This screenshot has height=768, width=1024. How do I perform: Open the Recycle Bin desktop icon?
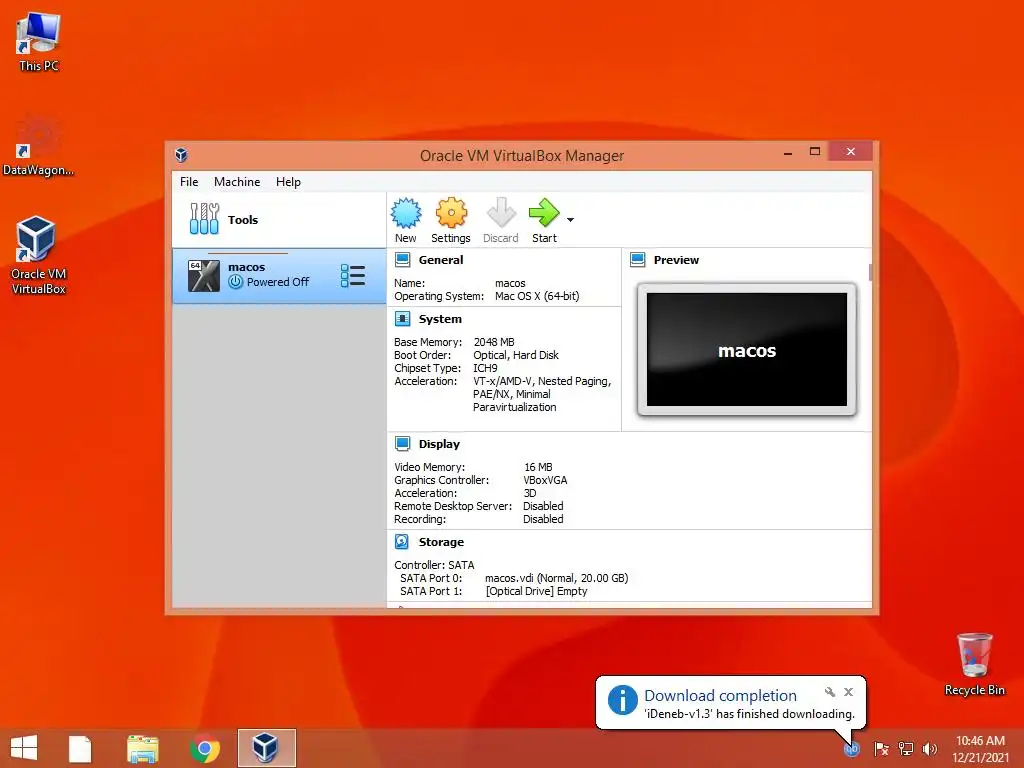click(x=974, y=664)
